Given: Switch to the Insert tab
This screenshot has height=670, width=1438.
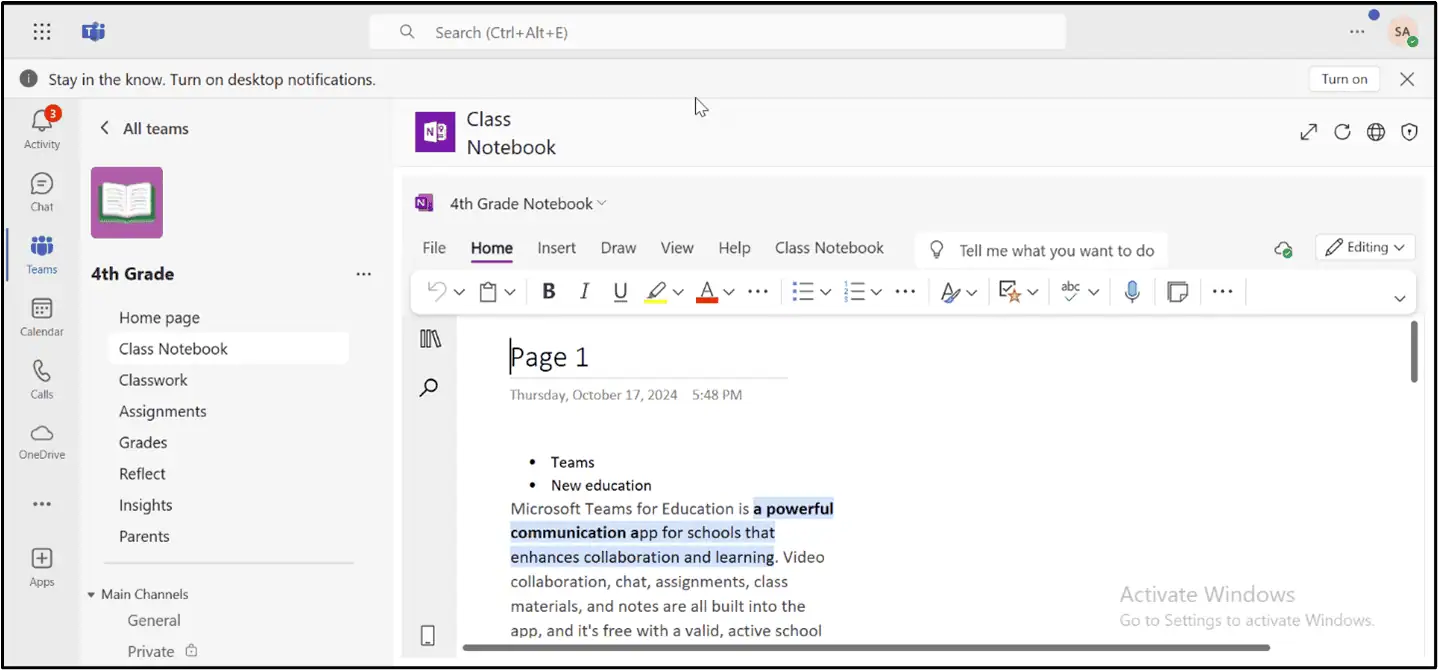Looking at the screenshot, I should coord(556,247).
